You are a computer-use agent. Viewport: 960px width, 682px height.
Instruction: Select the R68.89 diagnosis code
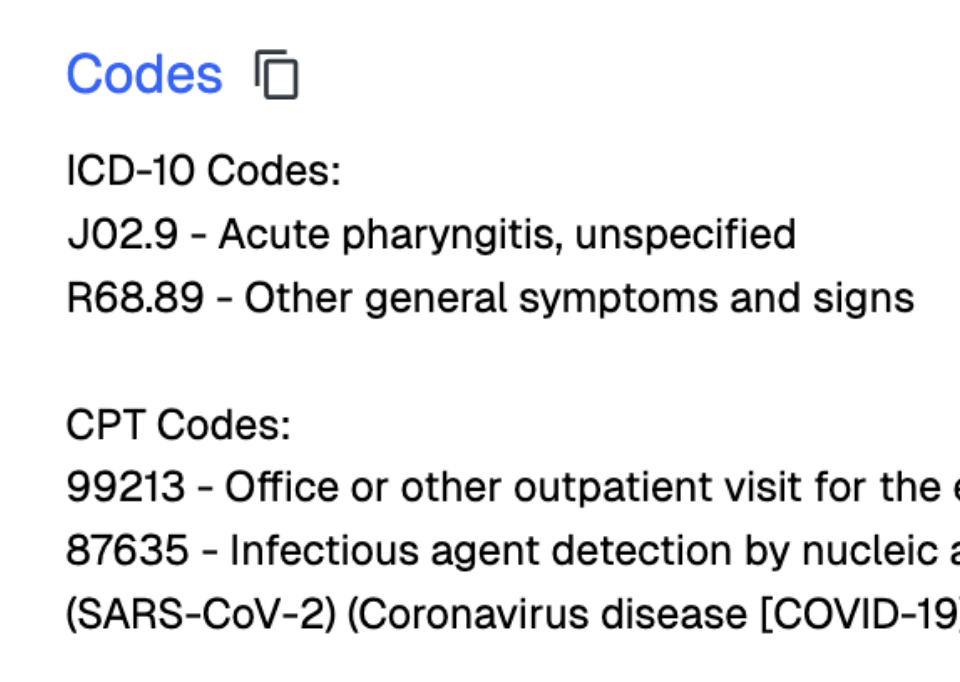tap(135, 298)
